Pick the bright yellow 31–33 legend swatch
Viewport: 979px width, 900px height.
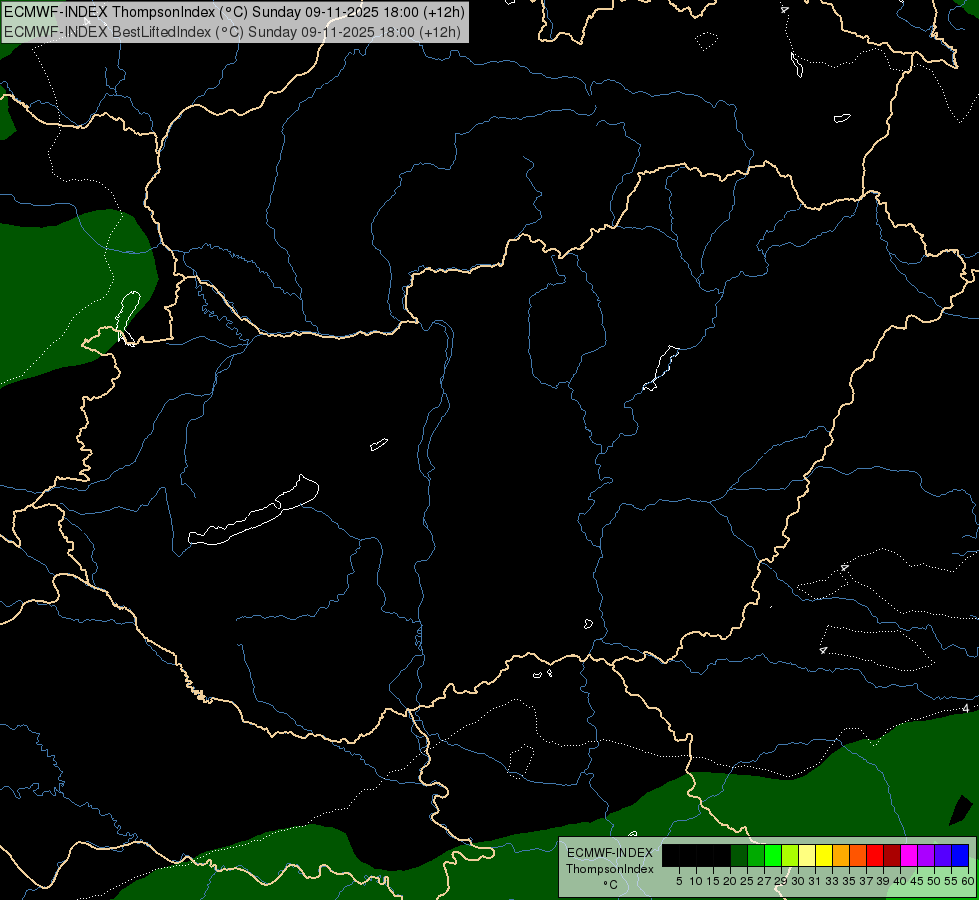coord(824,855)
